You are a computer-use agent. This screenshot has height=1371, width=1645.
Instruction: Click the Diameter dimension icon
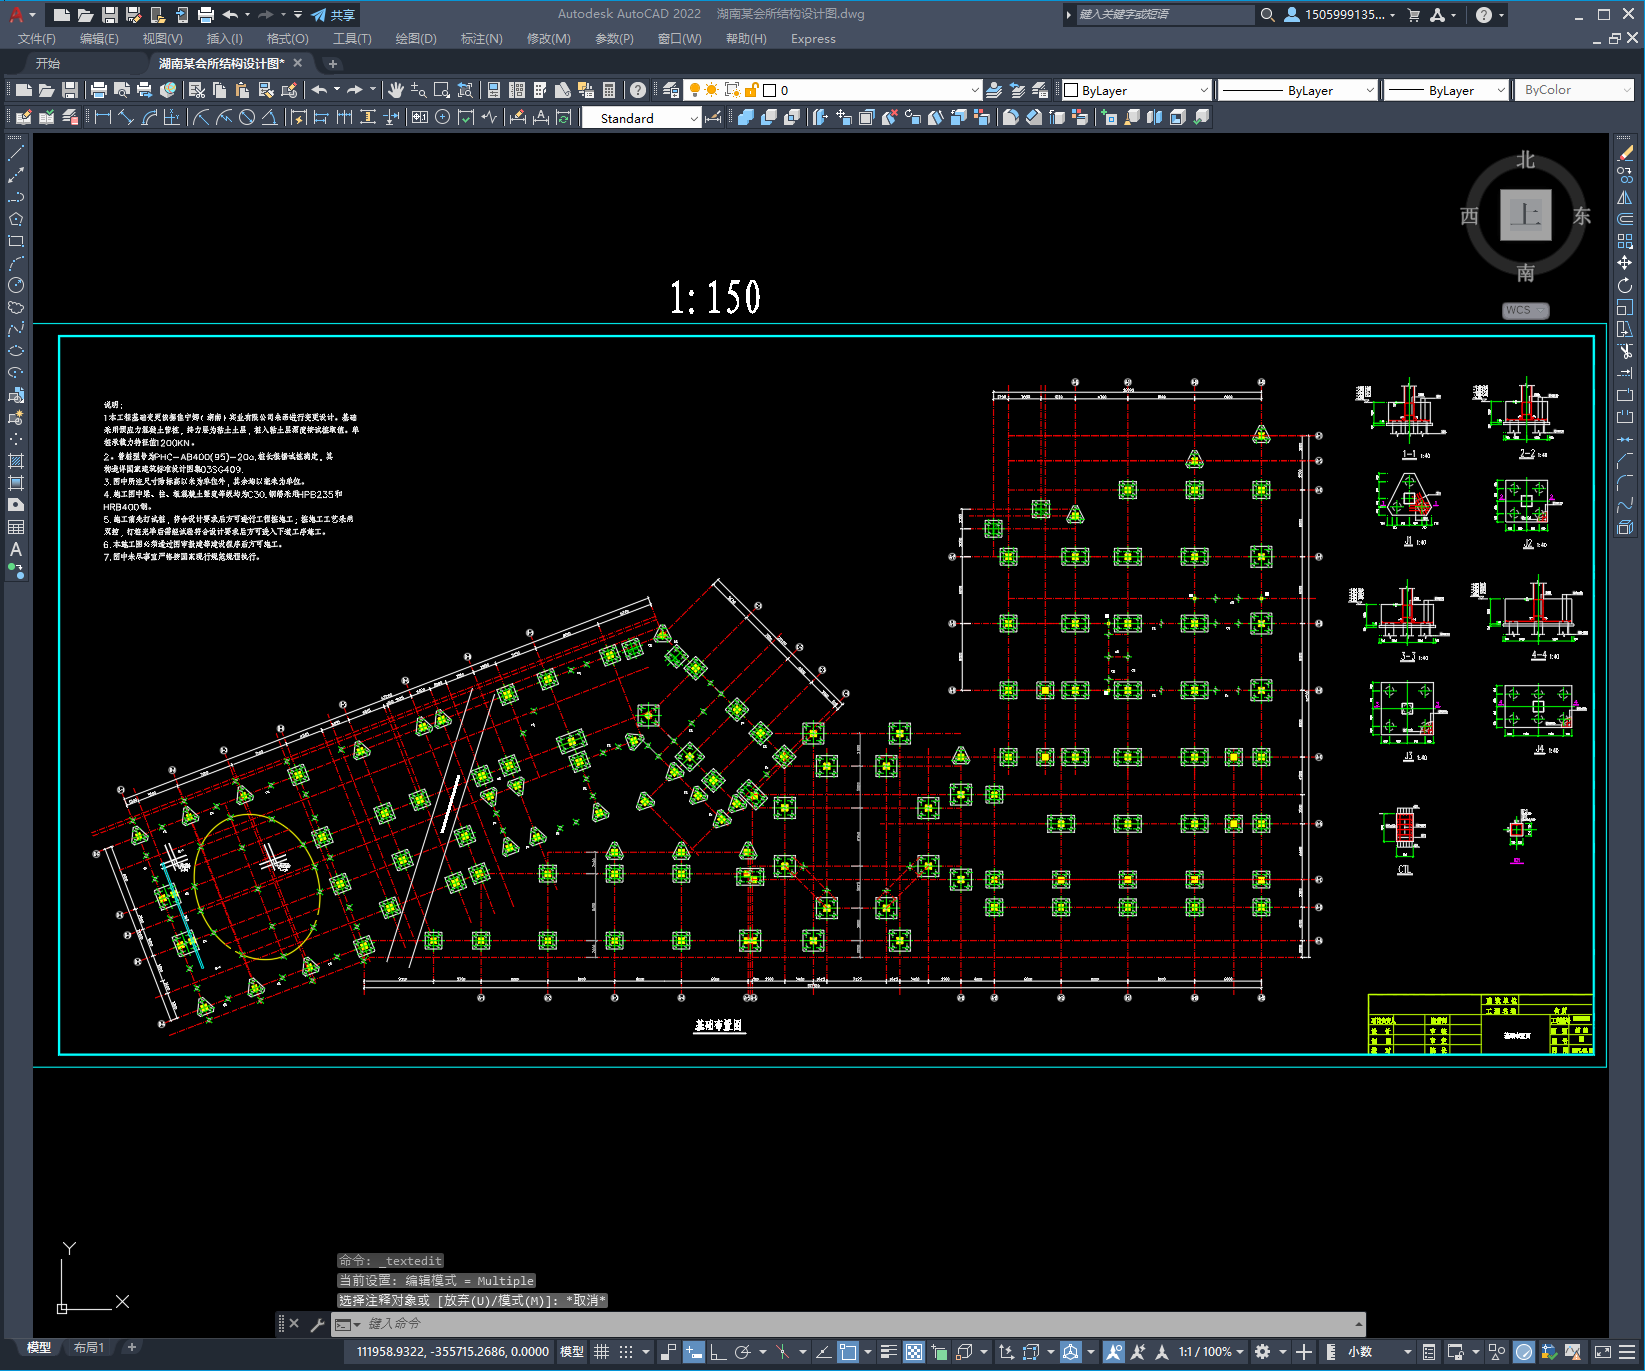click(x=247, y=117)
